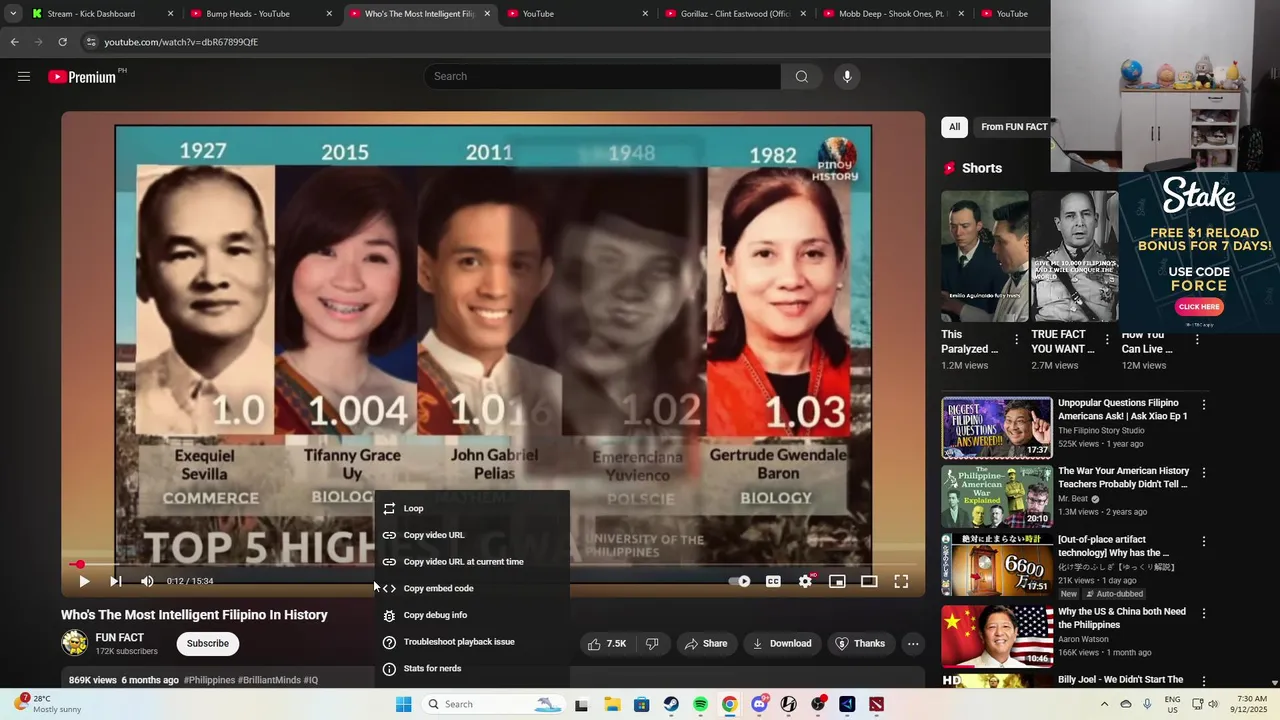Focus the address bar URL
Screen dimensions: 1280x720
[x=181, y=42]
